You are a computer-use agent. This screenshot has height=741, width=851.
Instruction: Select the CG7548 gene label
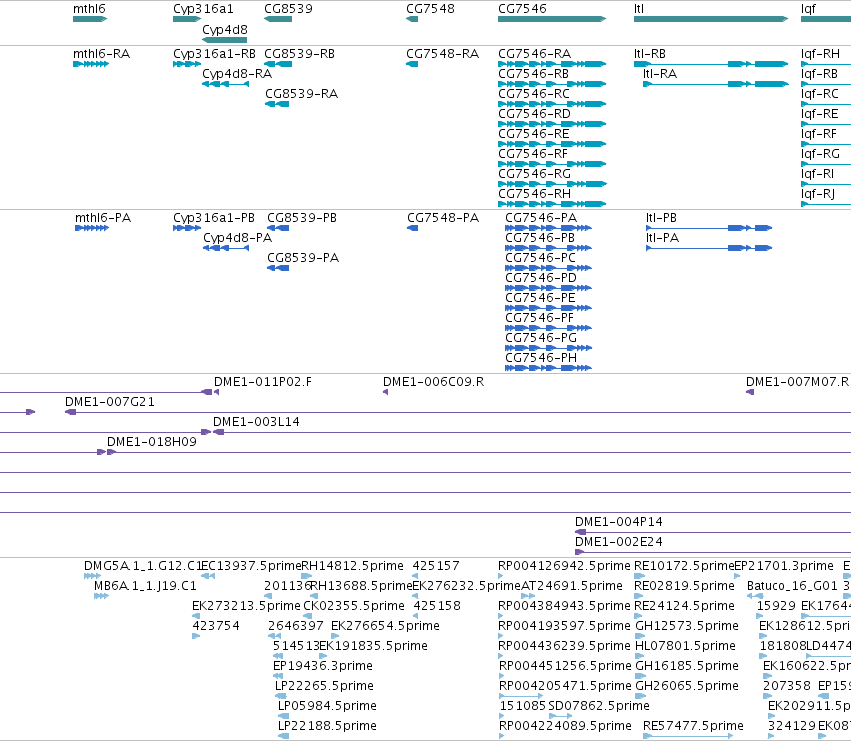click(430, 9)
